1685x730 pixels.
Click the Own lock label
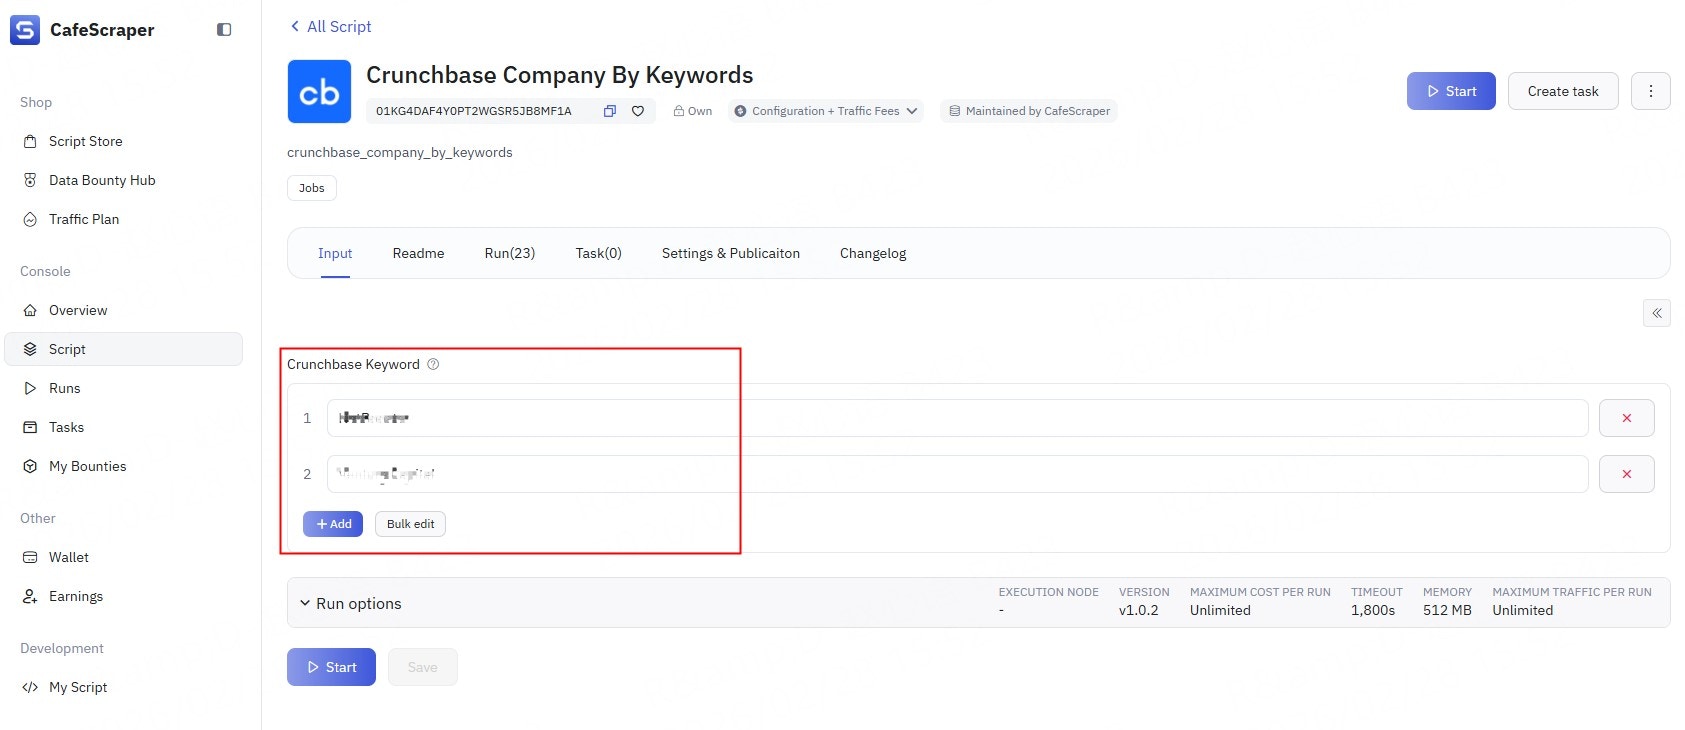(693, 111)
